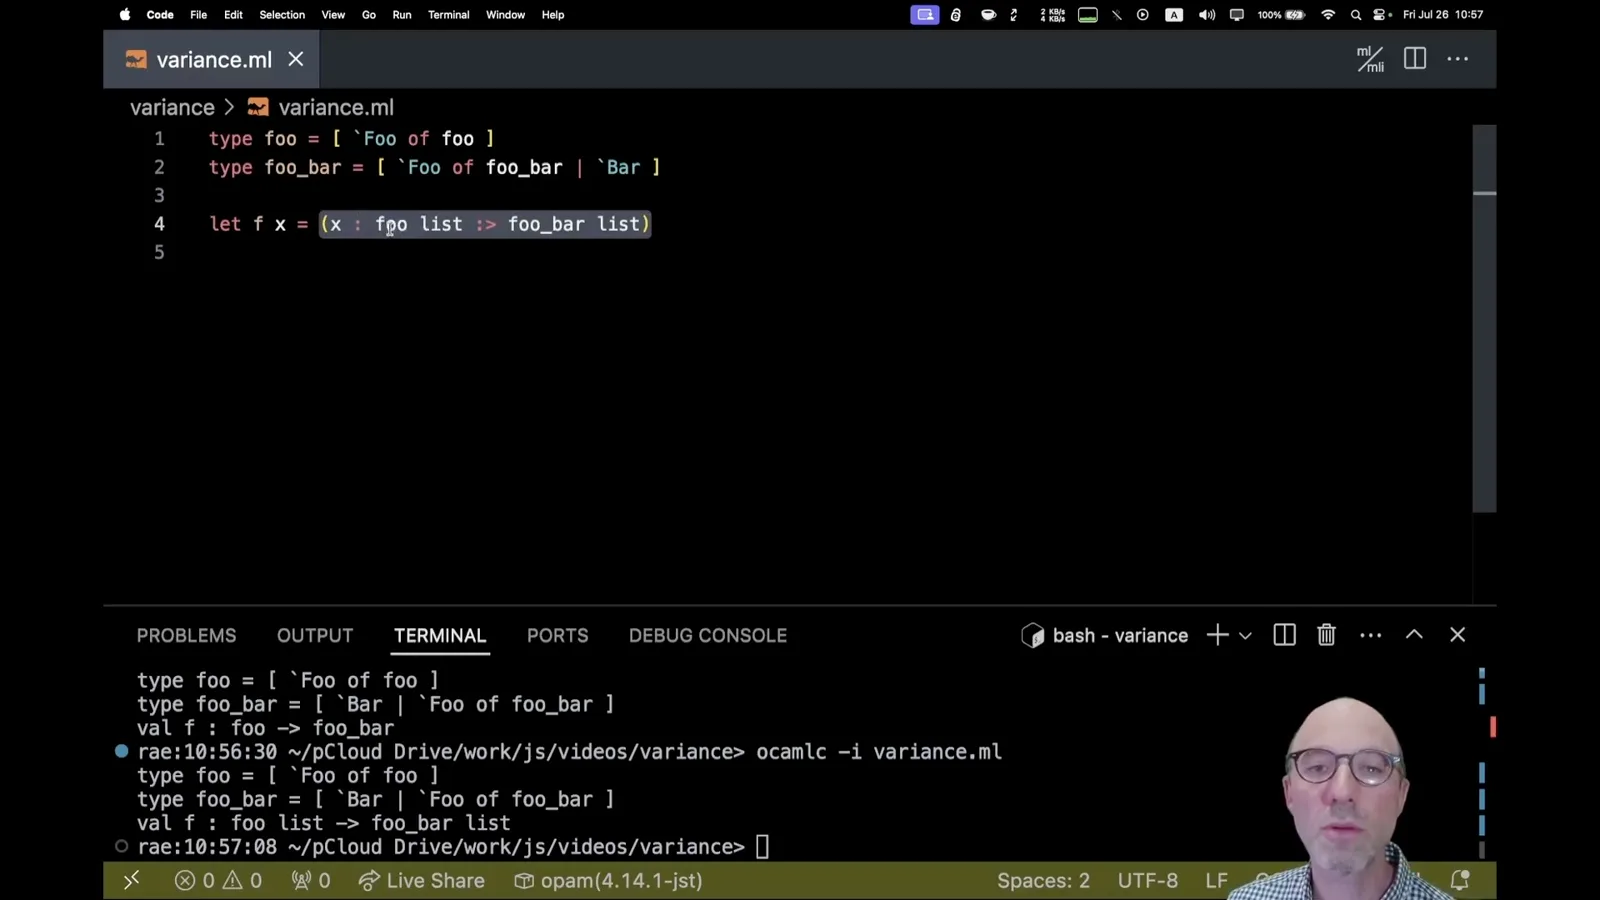Screen dimensions: 1600x900
Task: Click the variance folder breadcrumb
Action: tap(172, 107)
